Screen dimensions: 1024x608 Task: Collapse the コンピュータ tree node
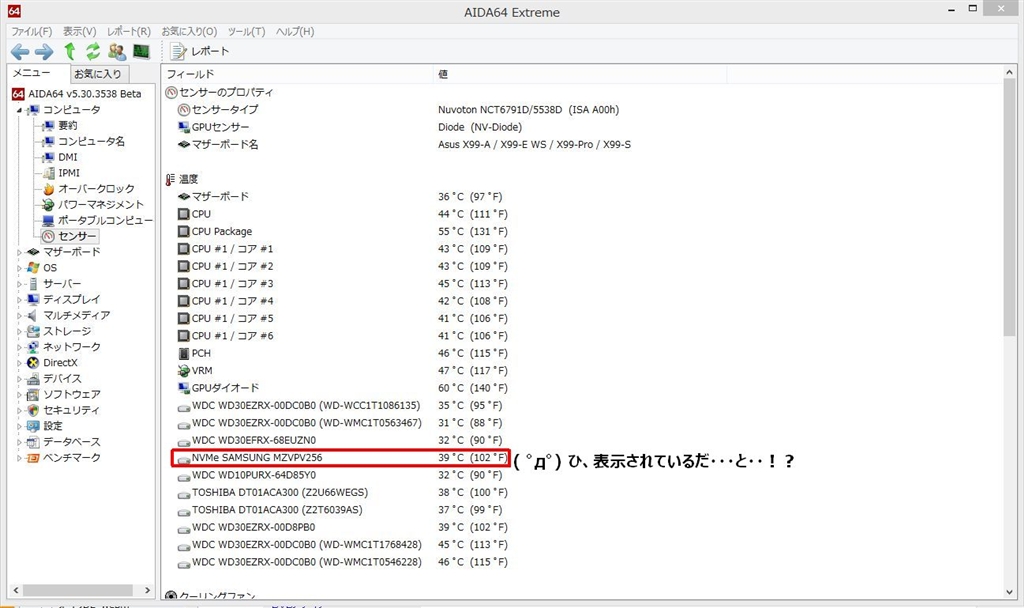click(x=19, y=110)
